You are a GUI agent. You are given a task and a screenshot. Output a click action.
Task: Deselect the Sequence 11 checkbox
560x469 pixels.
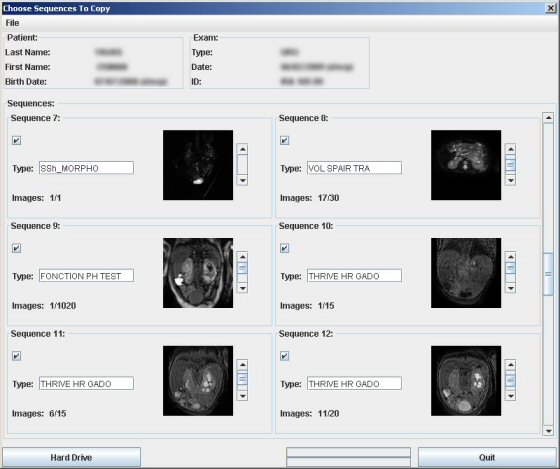point(16,356)
